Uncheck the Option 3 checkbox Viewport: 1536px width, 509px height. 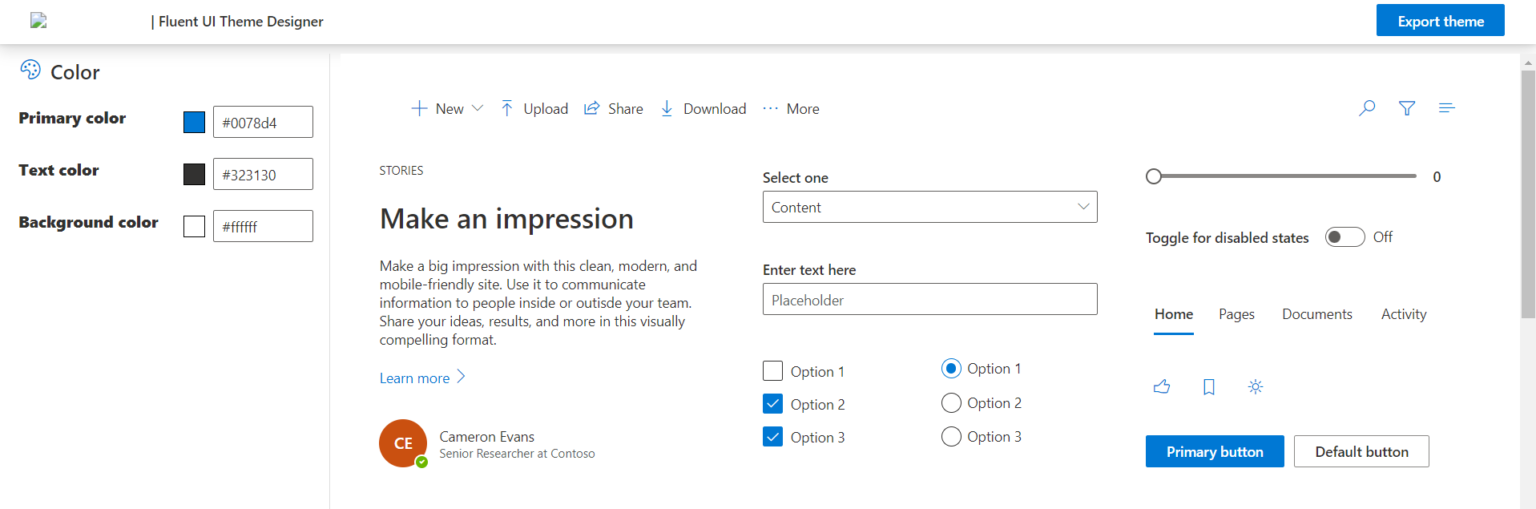[773, 437]
